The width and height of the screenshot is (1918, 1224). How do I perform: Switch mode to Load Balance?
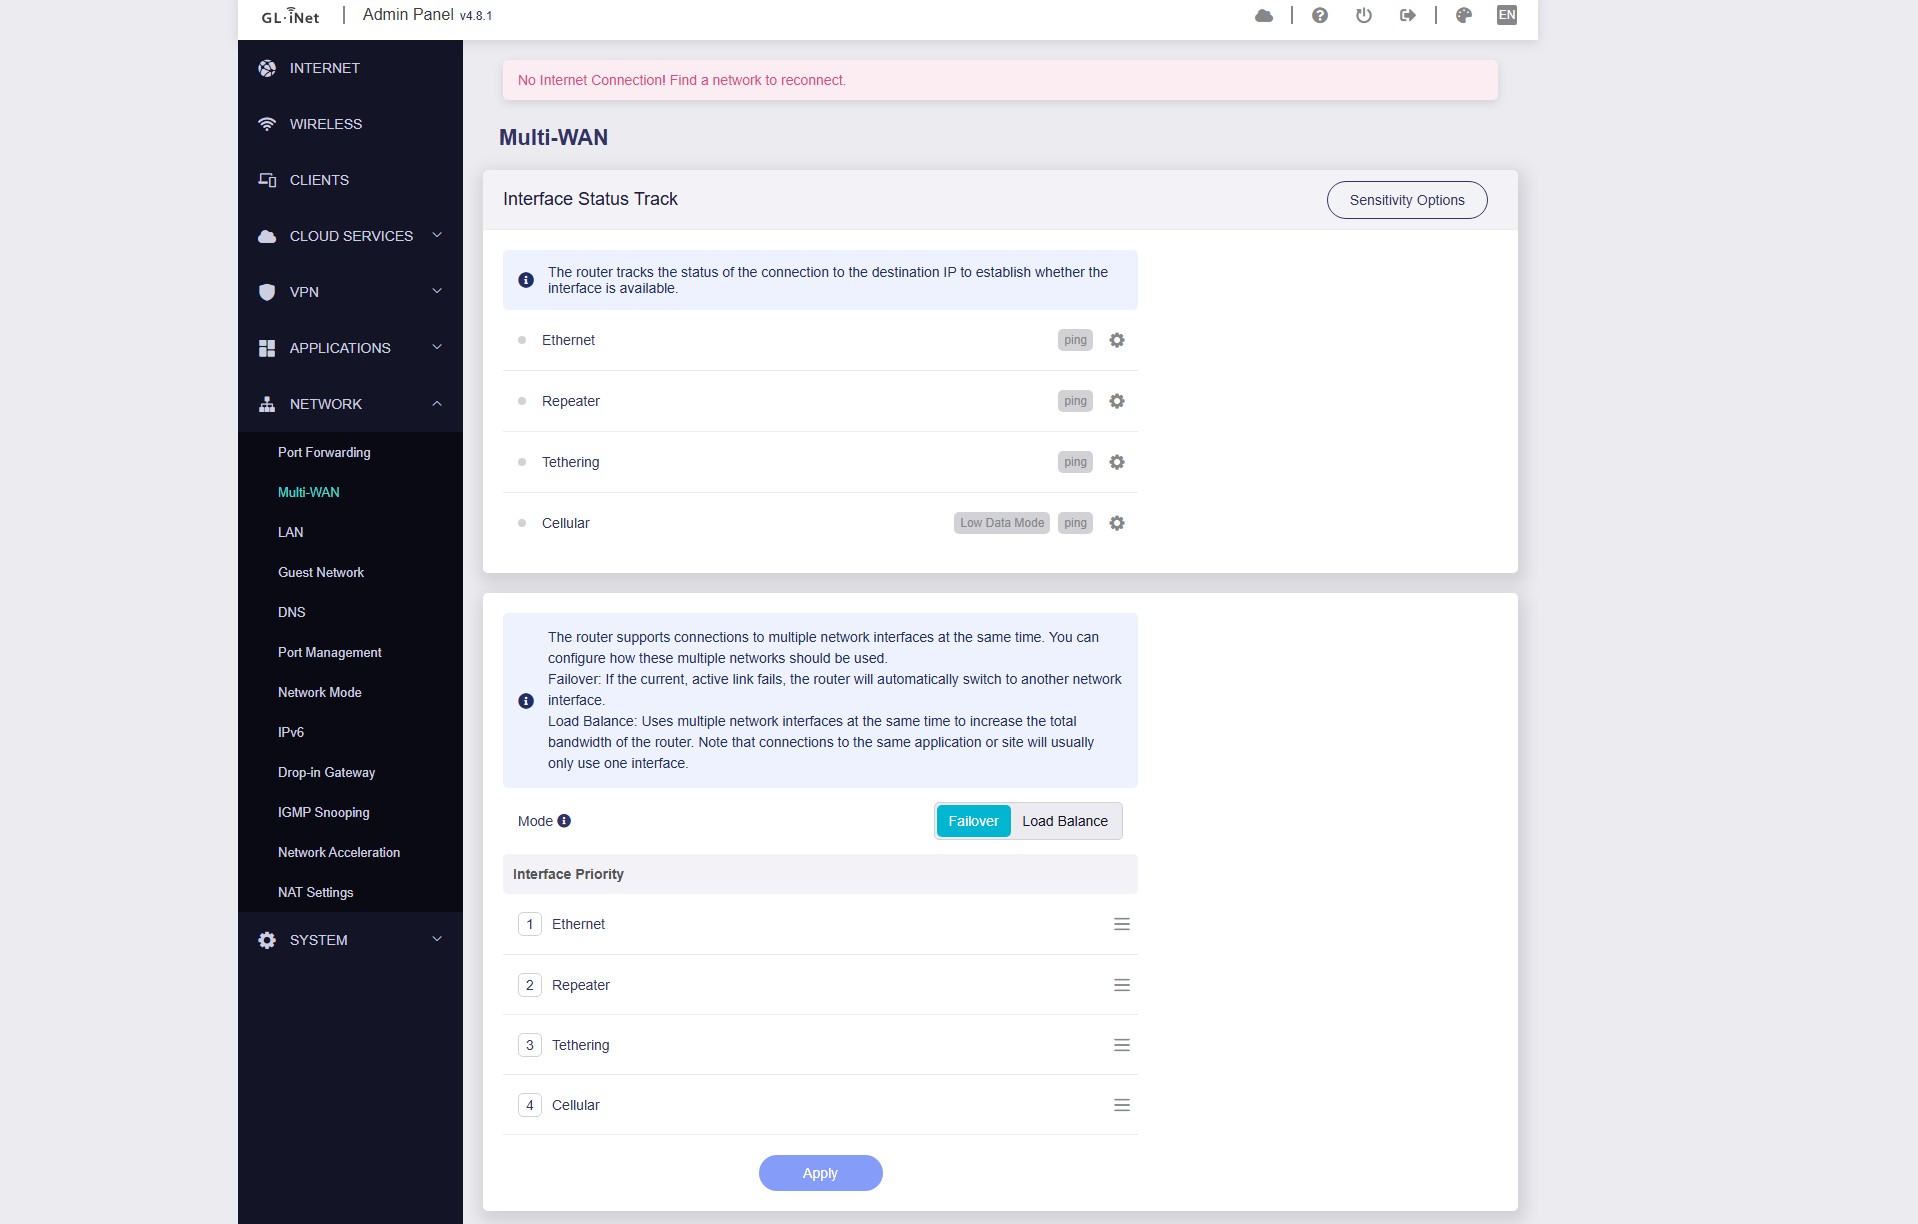(x=1064, y=821)
